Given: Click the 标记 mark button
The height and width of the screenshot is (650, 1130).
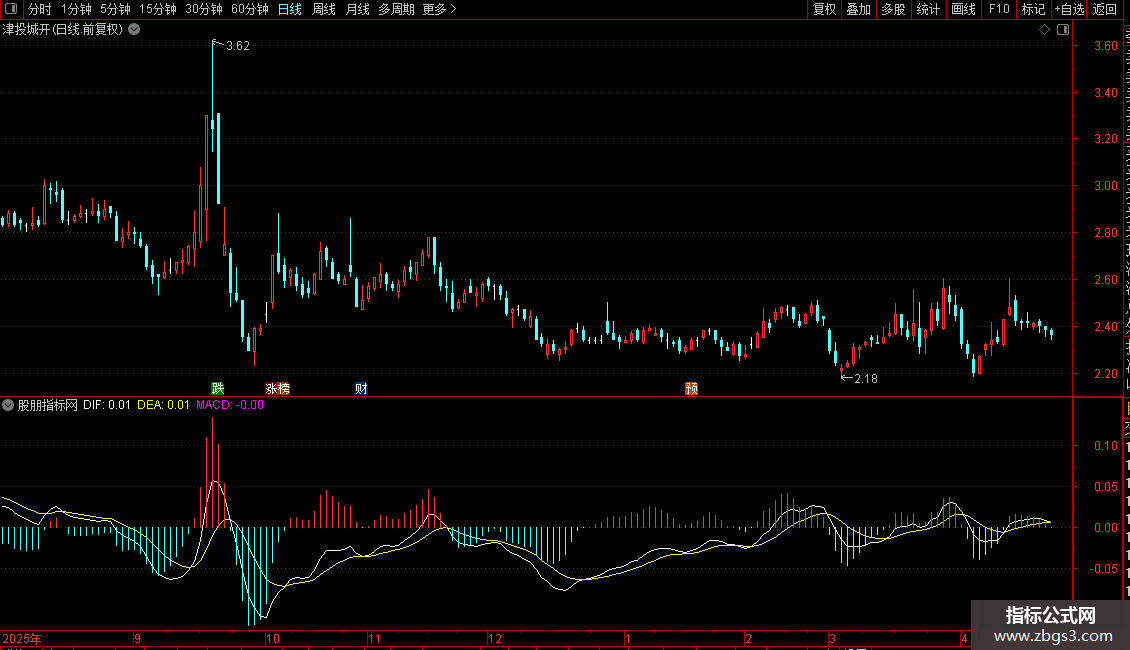Looking at the screenshot, I should coord(1033,9).
